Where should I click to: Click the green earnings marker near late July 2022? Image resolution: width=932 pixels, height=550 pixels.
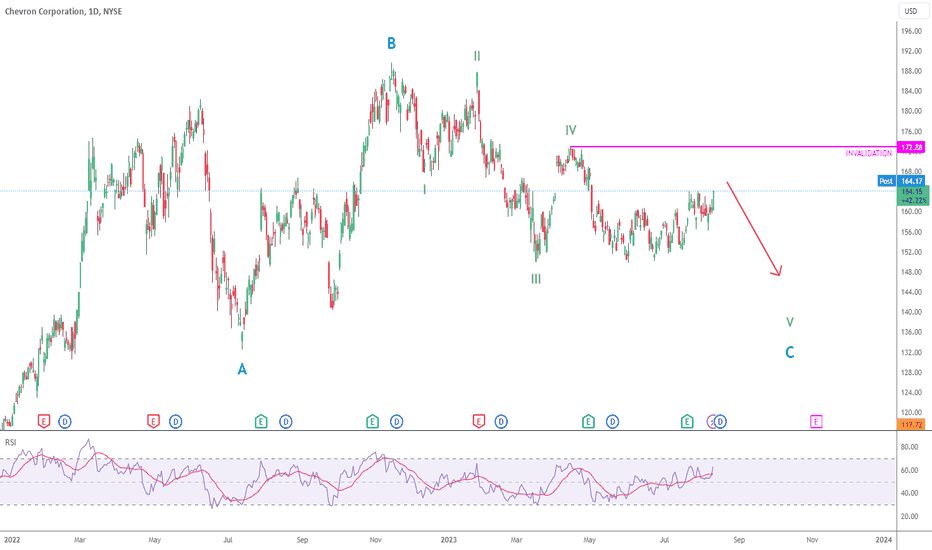click(261, 422)
